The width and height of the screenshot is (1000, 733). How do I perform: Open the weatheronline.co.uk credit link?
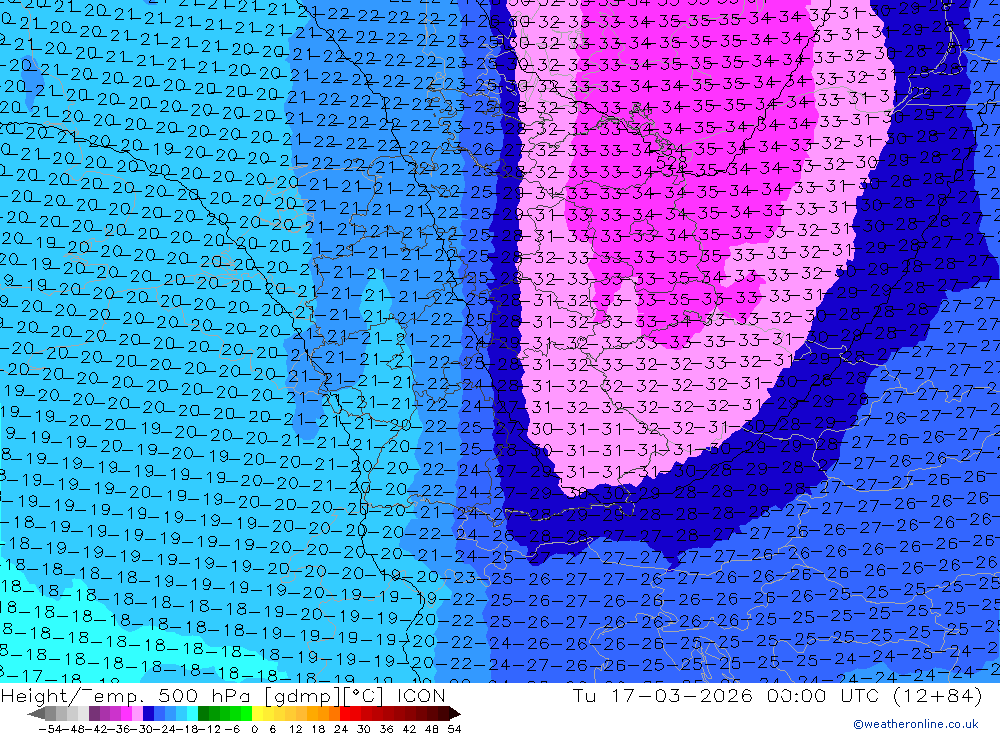[916, 724]
